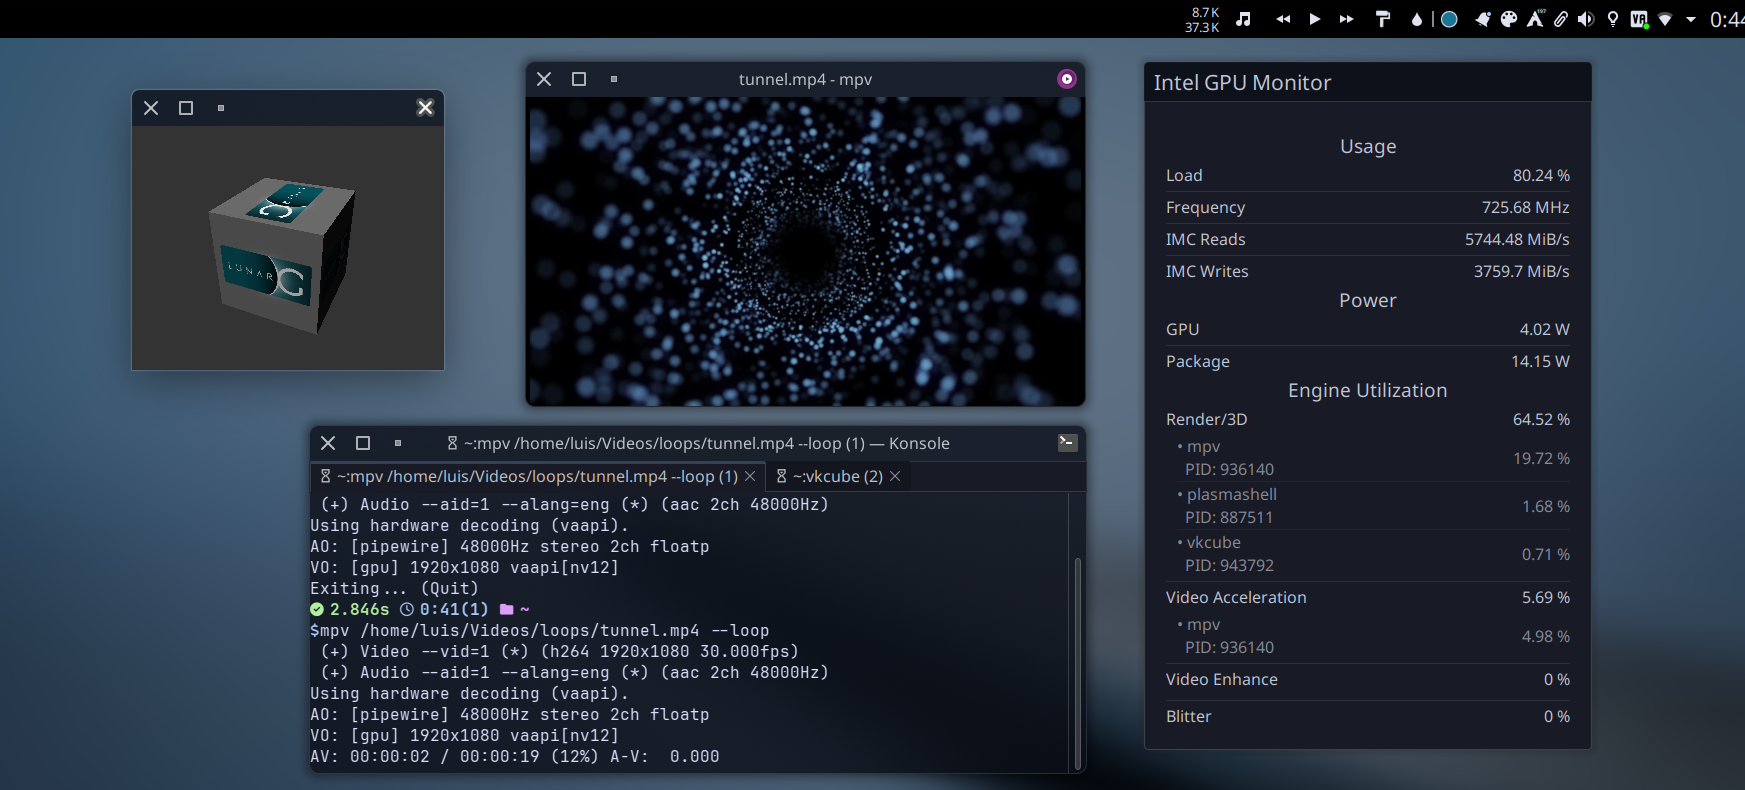Screen dimensions: 1745x790
Task: Skip to next track in panel media controls
Action: 1347,19
